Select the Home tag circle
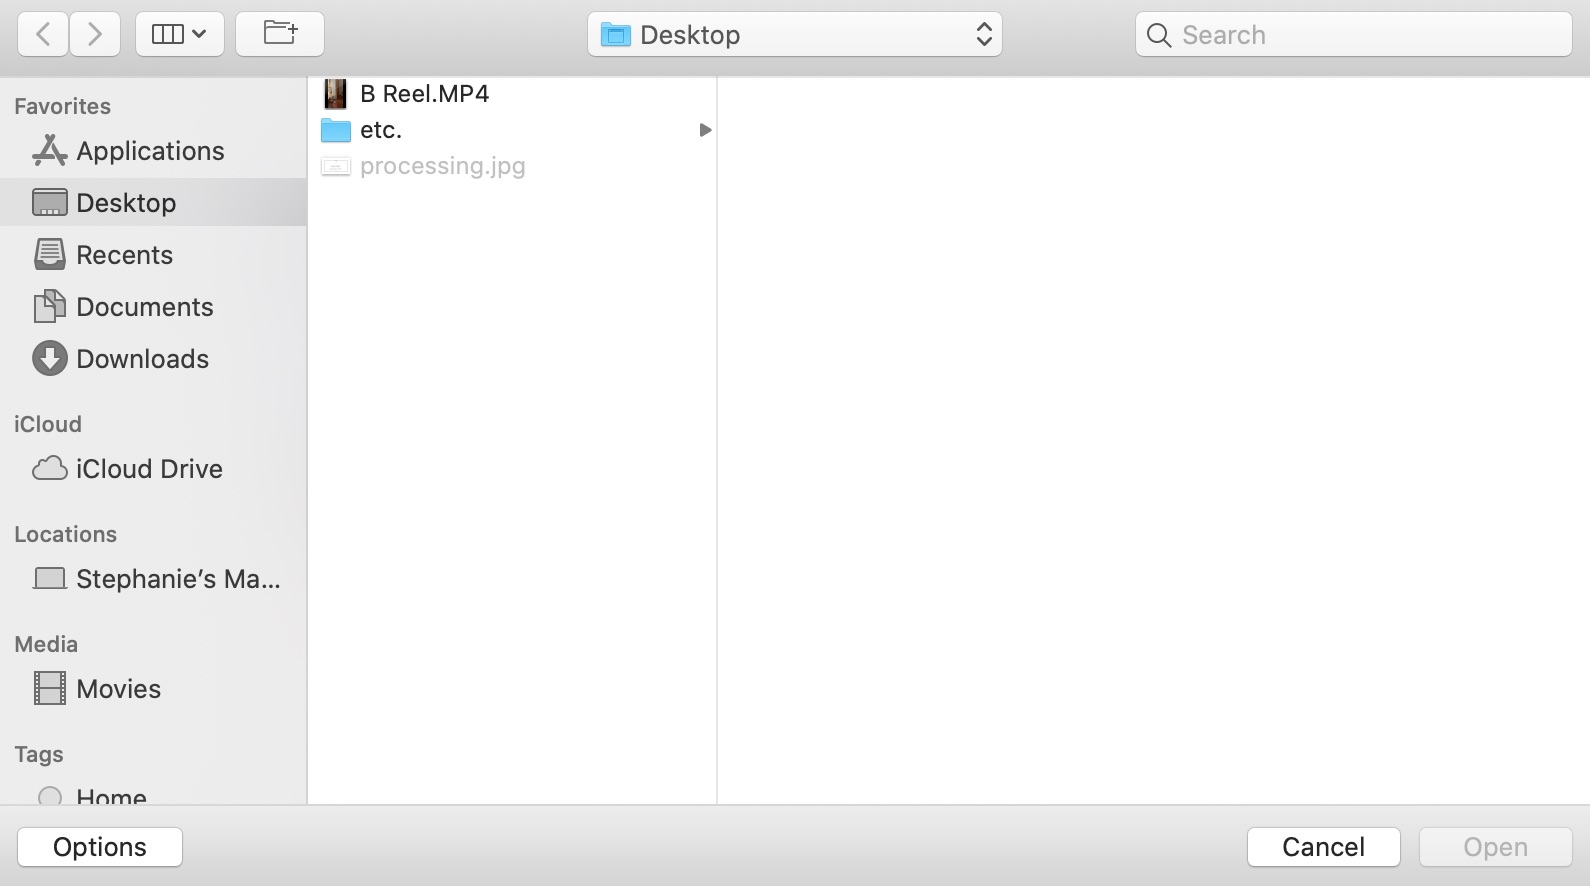This screenshot has width=1590, height=886. 50,796
